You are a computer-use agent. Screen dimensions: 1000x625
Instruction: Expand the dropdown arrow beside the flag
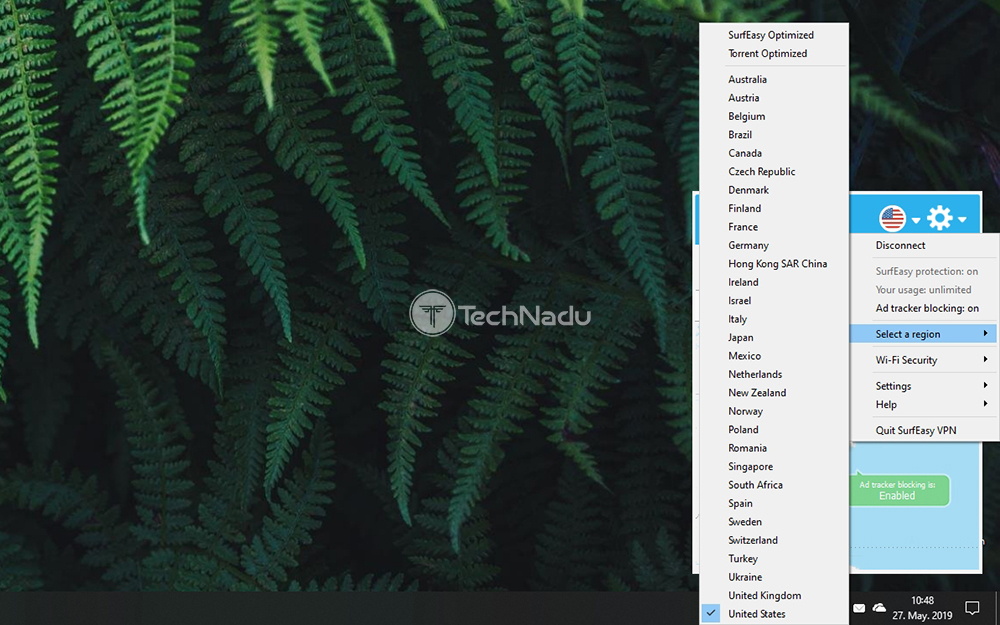916,220
